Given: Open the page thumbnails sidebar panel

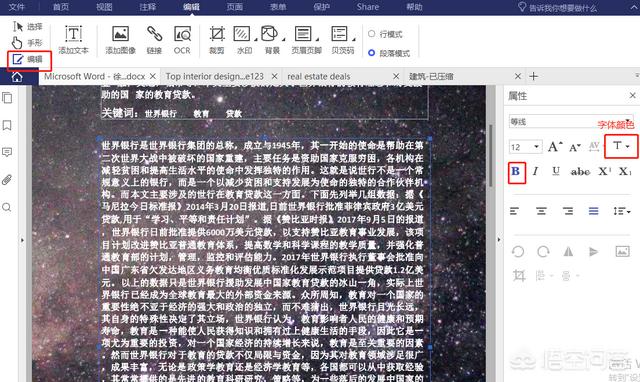Looking at the screenshot, I should click(x=7, y=98).
